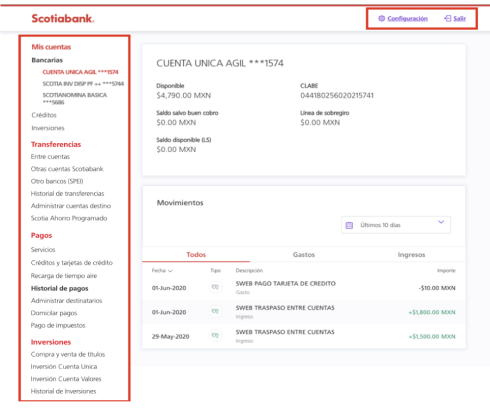Open Historial de transferencias
This screenshot has width=490, height=408.
coord(67,194)
